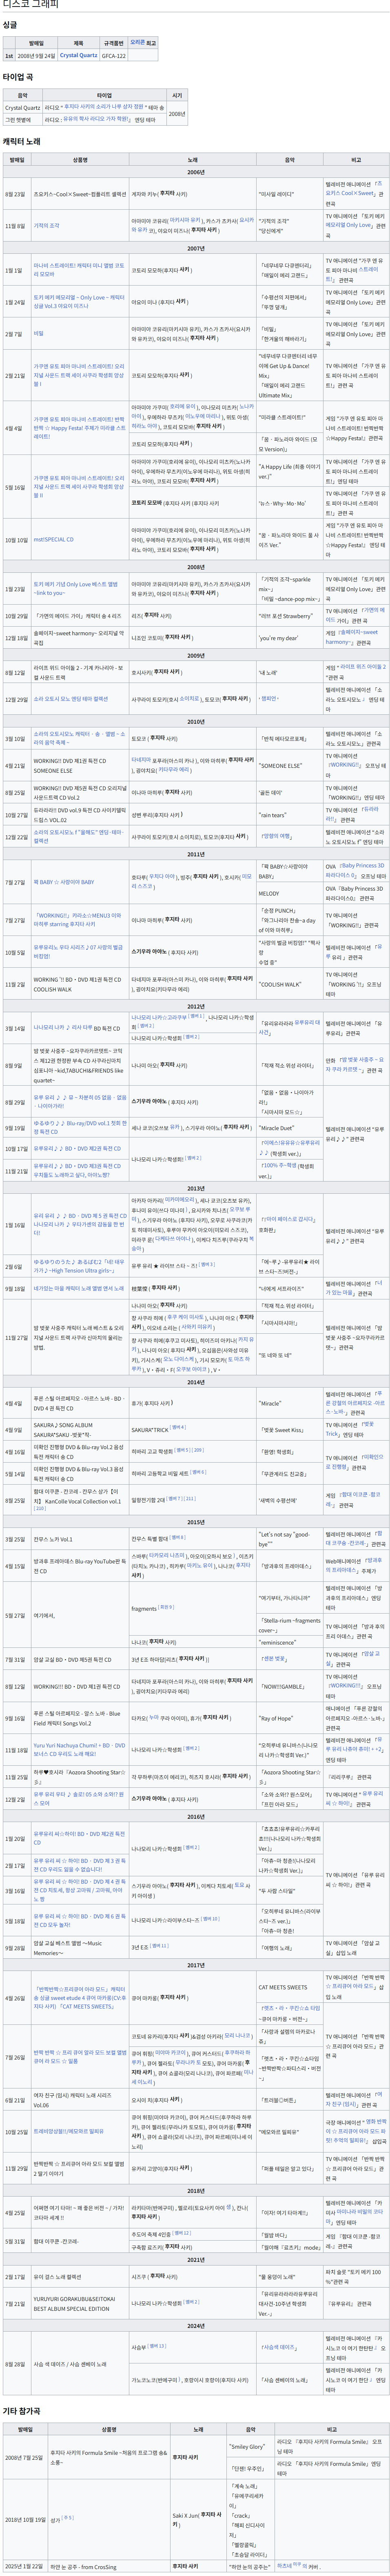
Task: Click the "2015년" year row
Action: 195,1523
